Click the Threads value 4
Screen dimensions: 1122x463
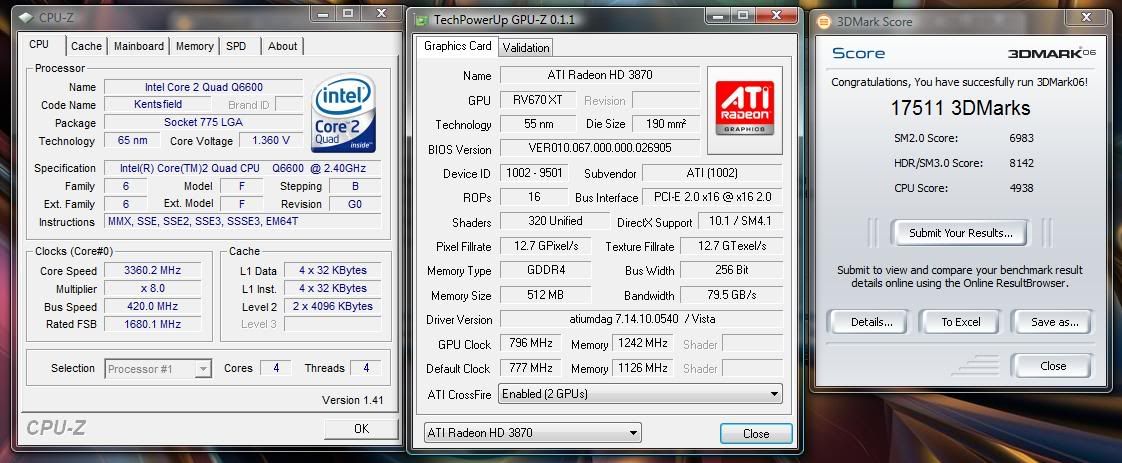point(366,368)
